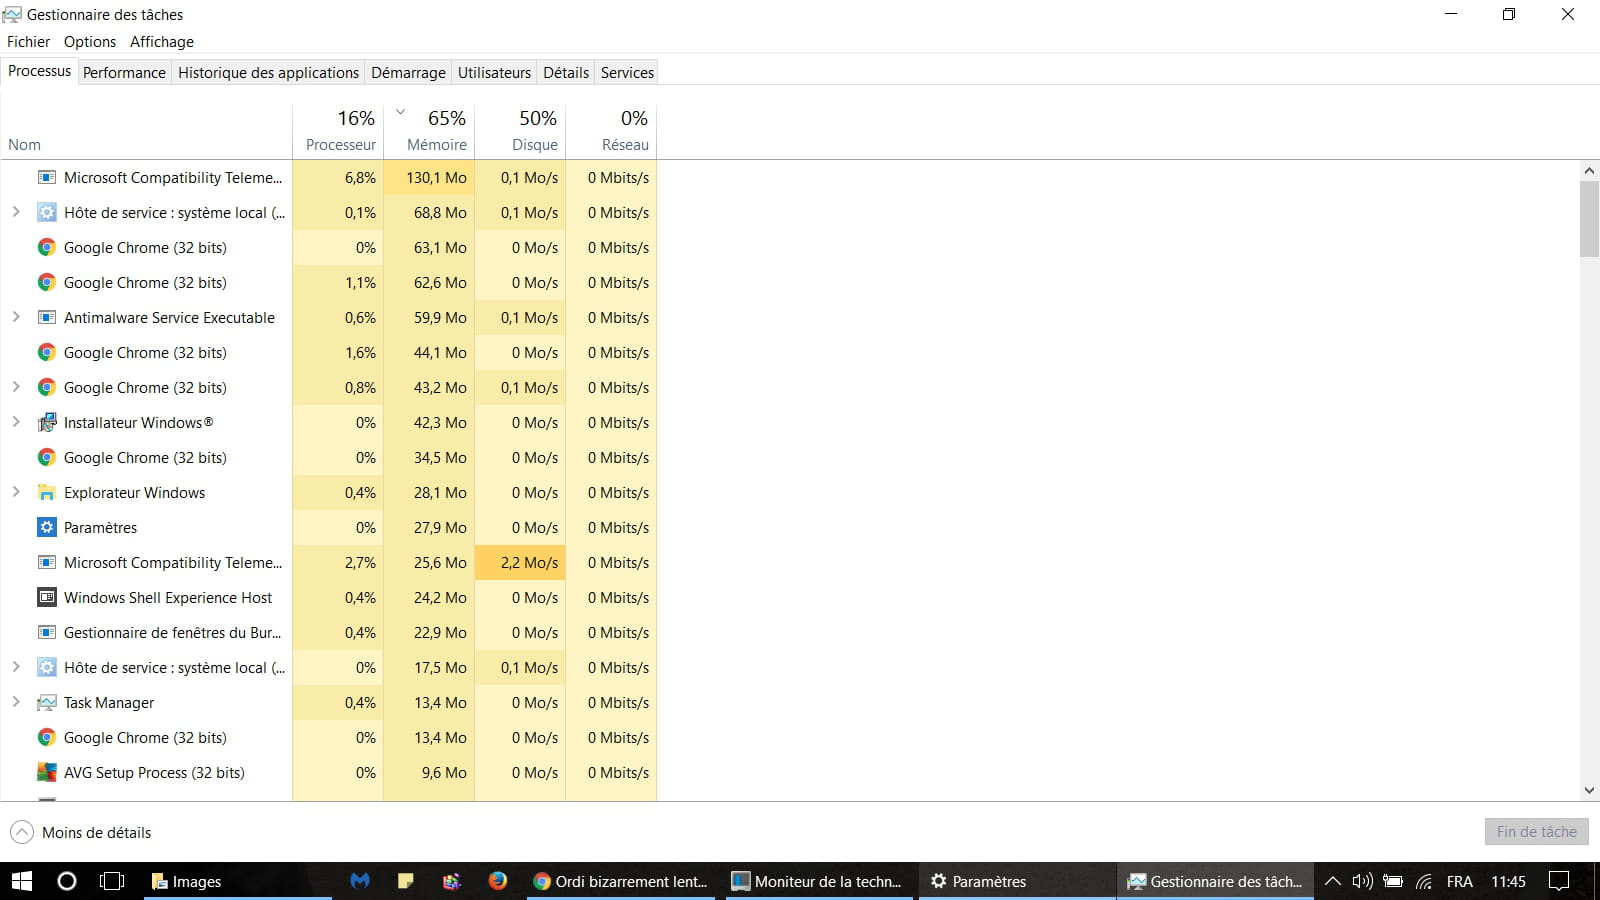This screenshot has width=1600, height=900.
Task: Switch to the Détails tab
Action: (x=566, y=73)
